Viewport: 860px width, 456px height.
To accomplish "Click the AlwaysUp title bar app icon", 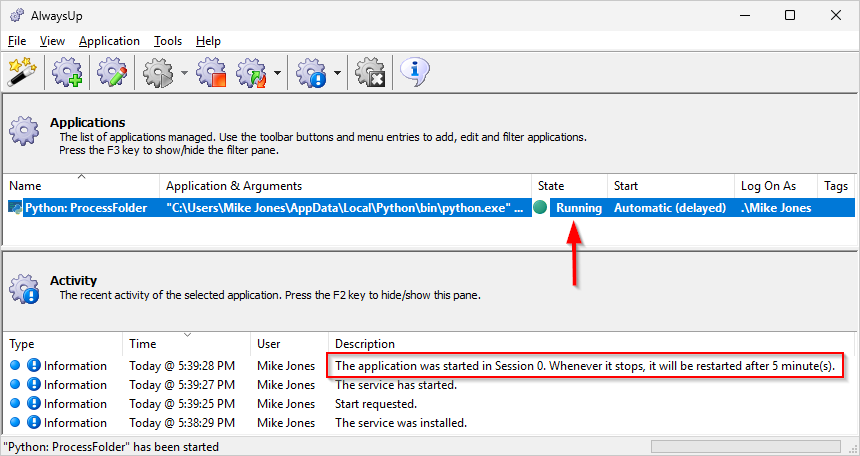I will (x=16, y=15).
